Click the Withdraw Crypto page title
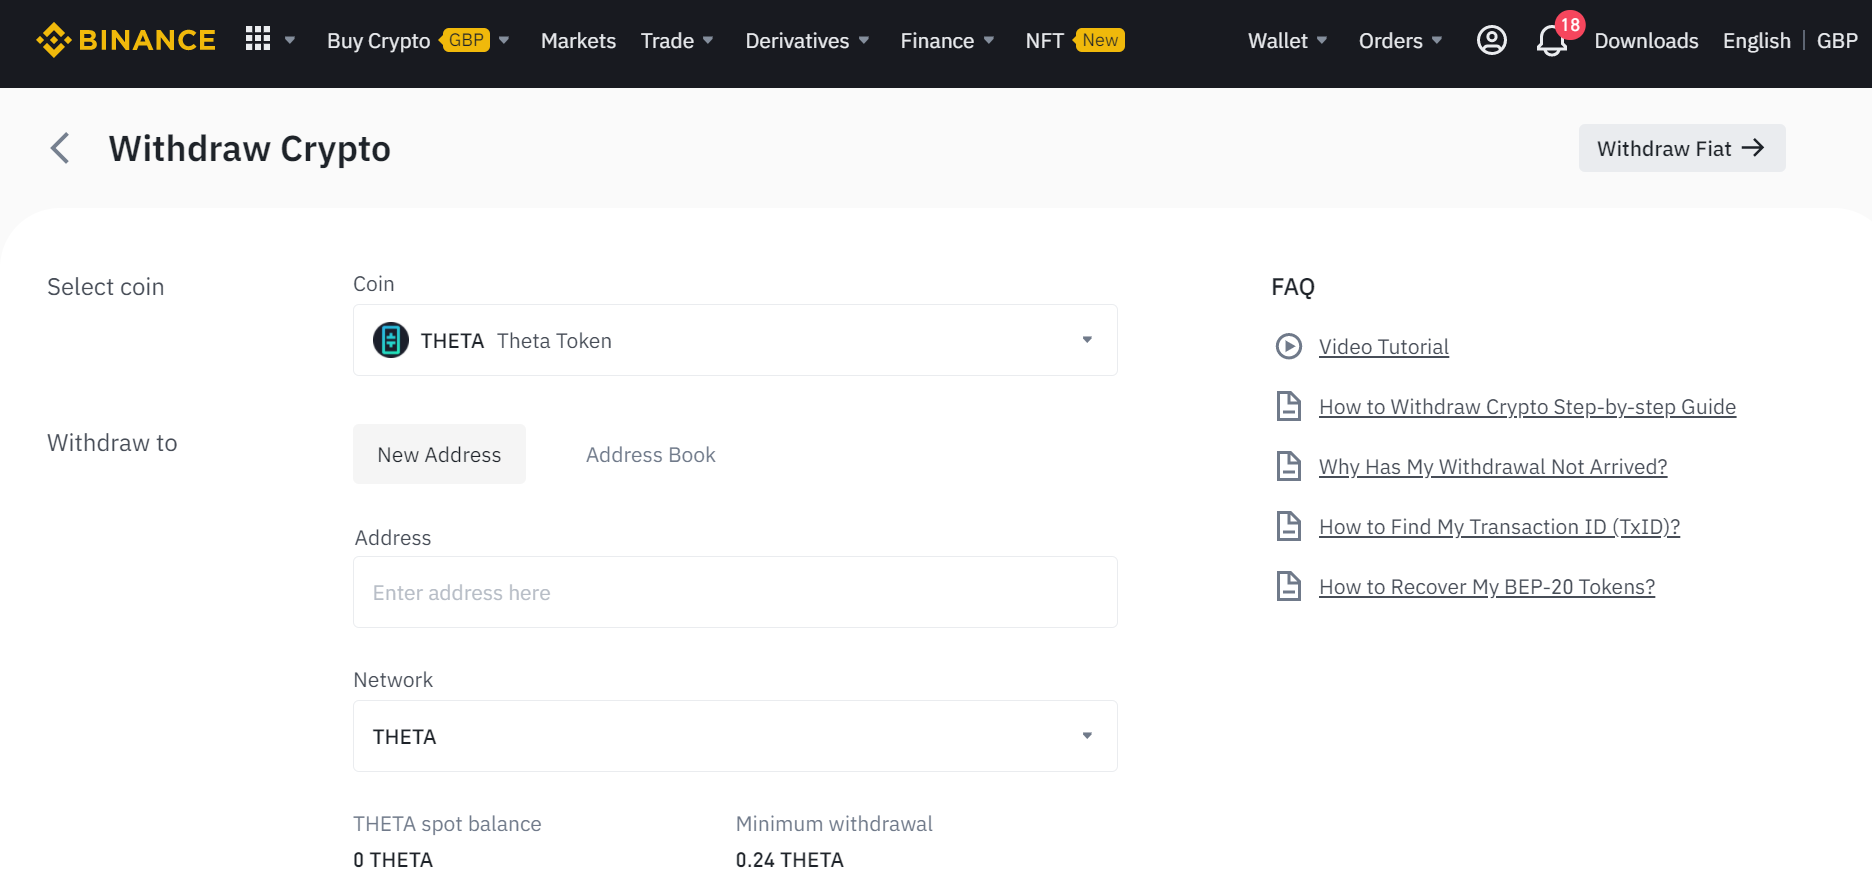The image size is (1872, 877). point(250,148)
